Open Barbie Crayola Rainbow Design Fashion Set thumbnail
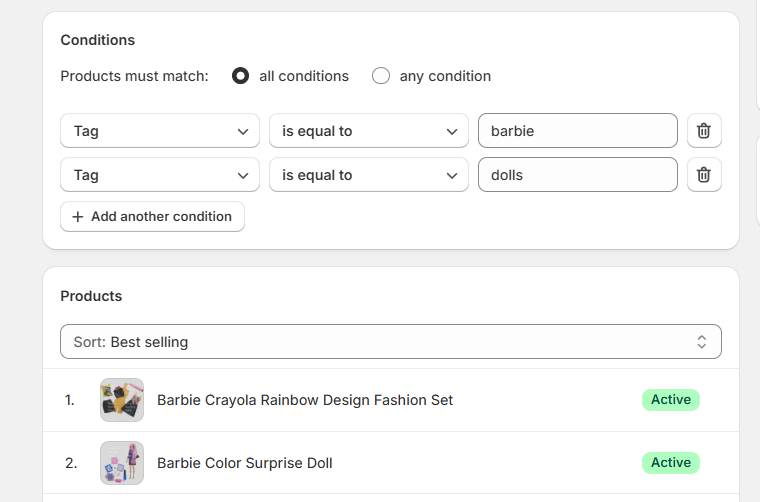The image size is (760, 502). pyautogui.click(x=122, y=400)
